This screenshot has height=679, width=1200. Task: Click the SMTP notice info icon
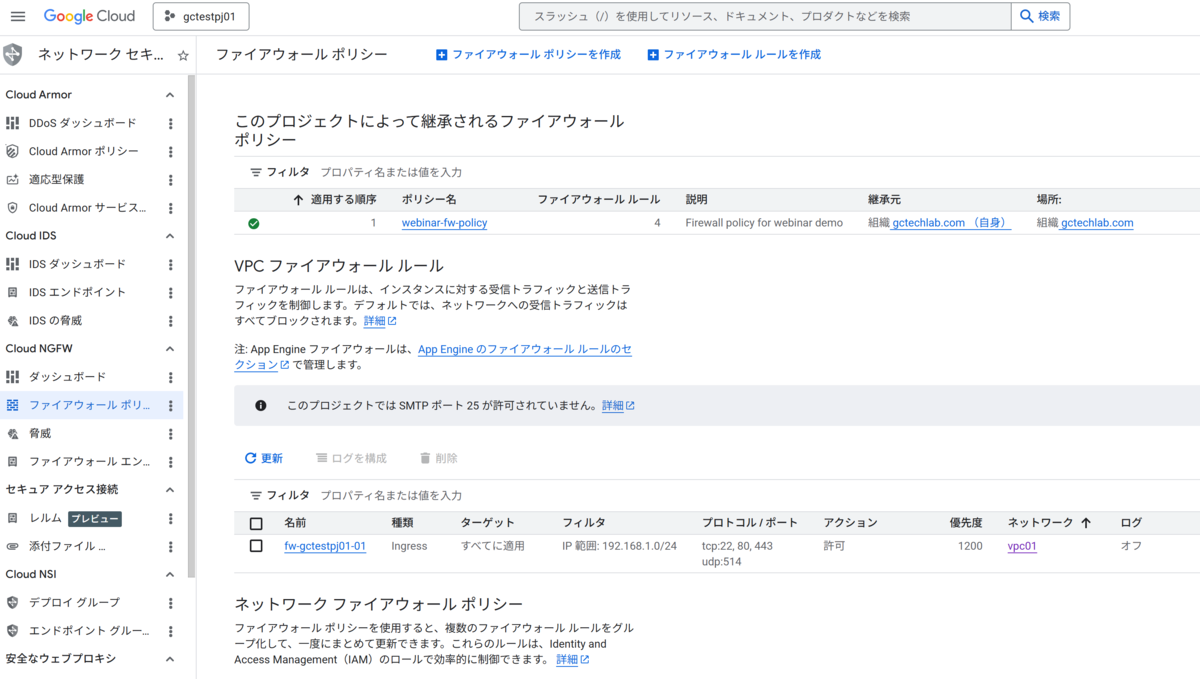pyautogui.click(x=261, y=406)
